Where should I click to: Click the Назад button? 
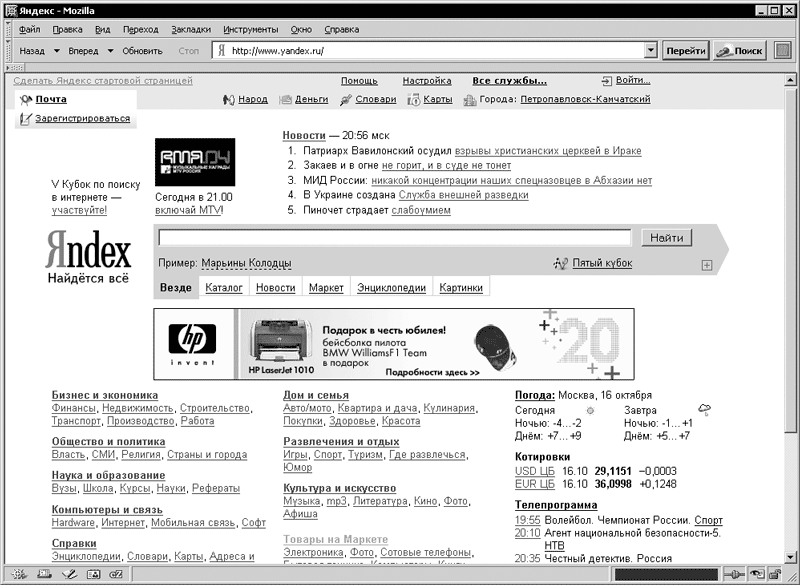click(32, 51)
